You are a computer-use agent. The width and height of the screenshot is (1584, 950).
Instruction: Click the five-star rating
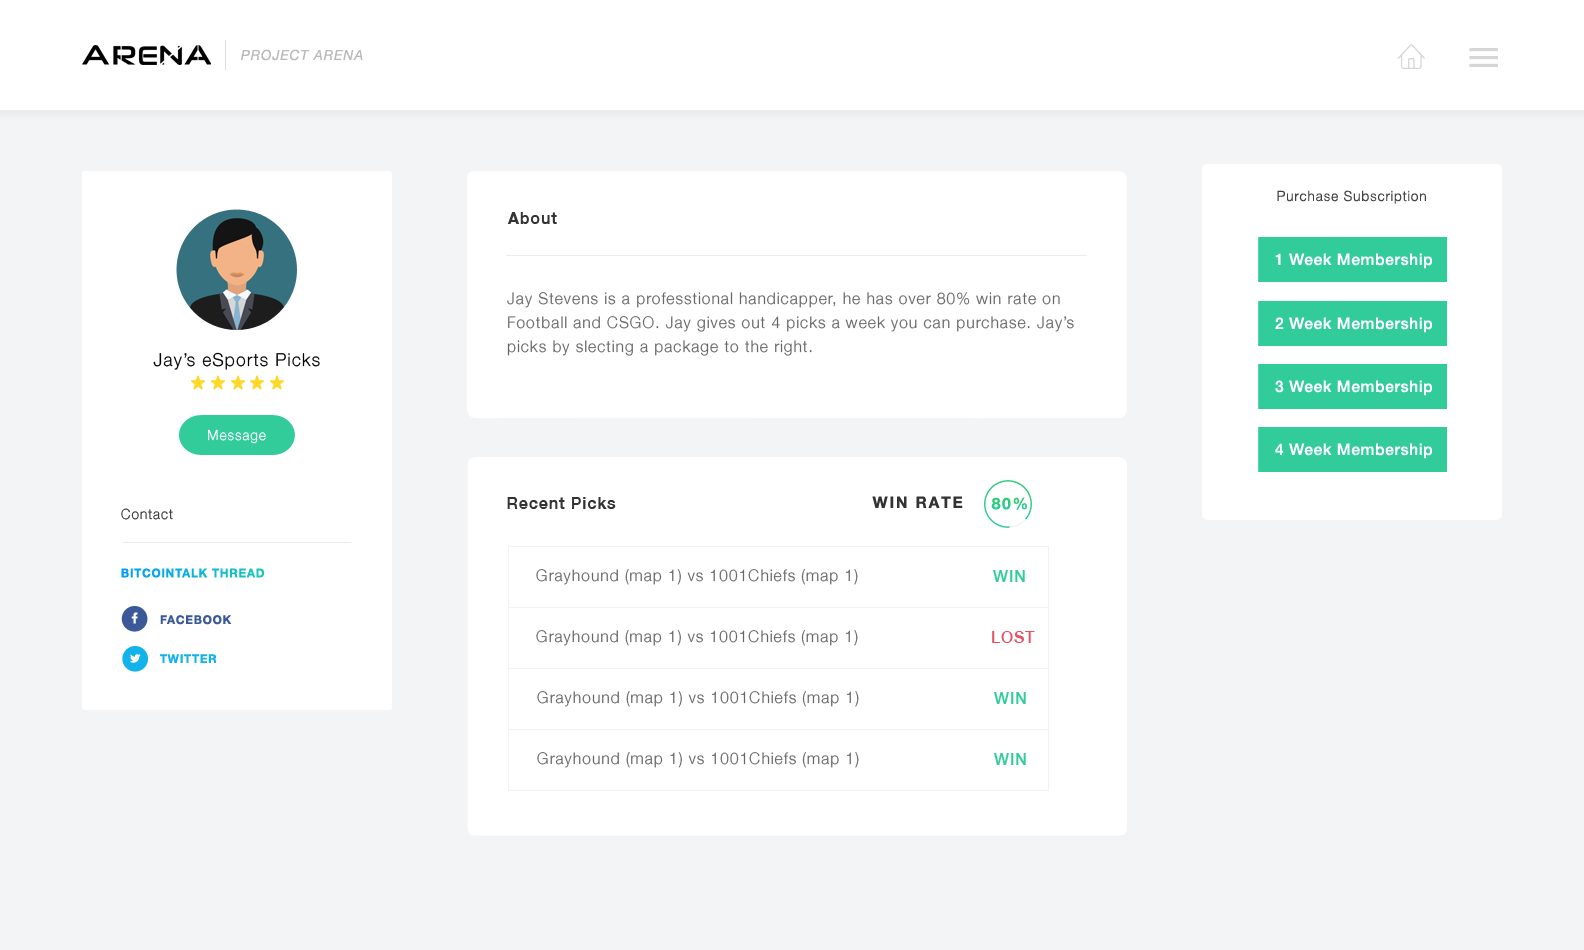pyautogui.click(x=237, y=383)
